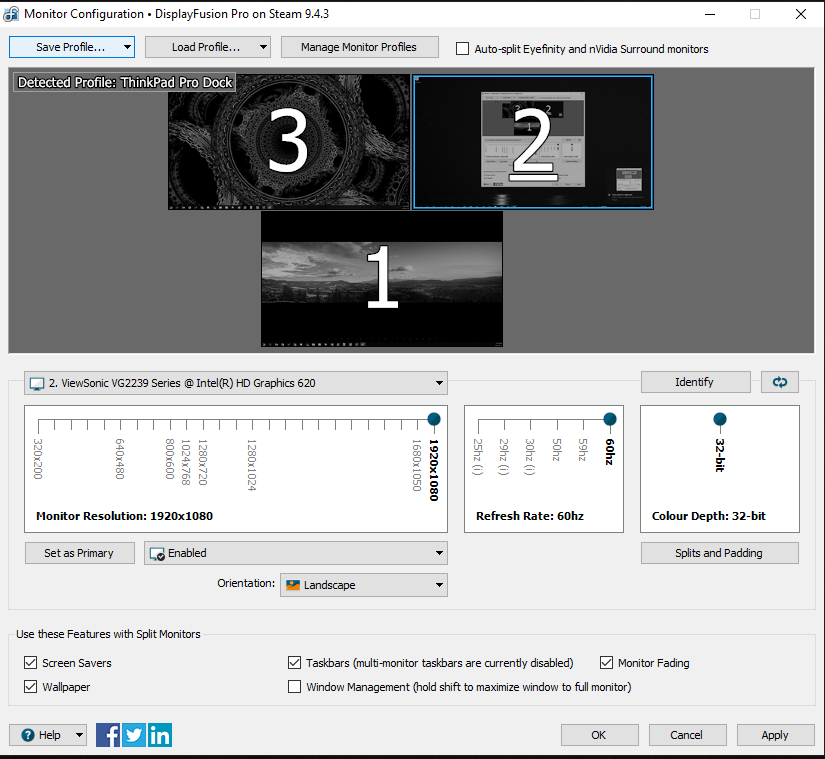Select monitor 1 thumbnail
This screenshot has height=759, width=825.
tap(382, 279)
